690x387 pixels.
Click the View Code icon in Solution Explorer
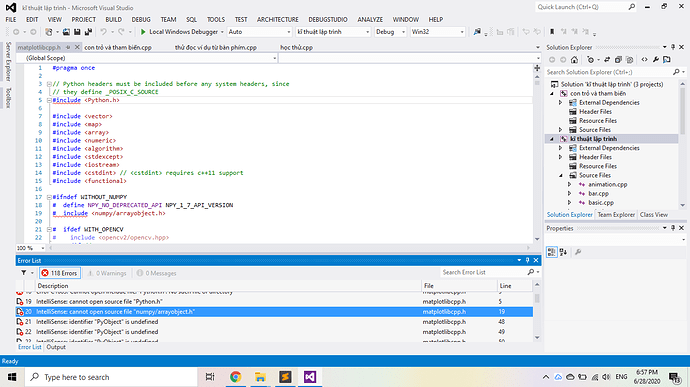click(645, 60)
